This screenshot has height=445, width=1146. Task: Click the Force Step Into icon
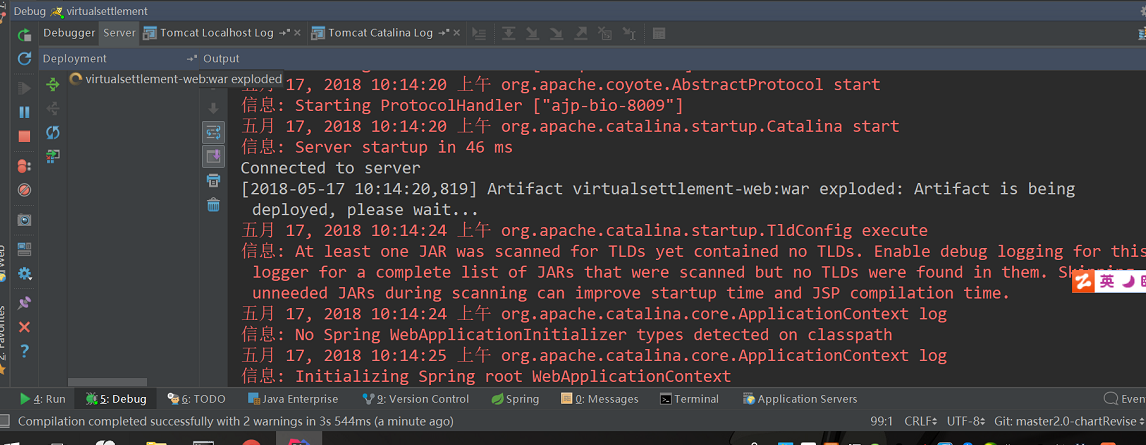pyautogui.click(x=557, y=34)
